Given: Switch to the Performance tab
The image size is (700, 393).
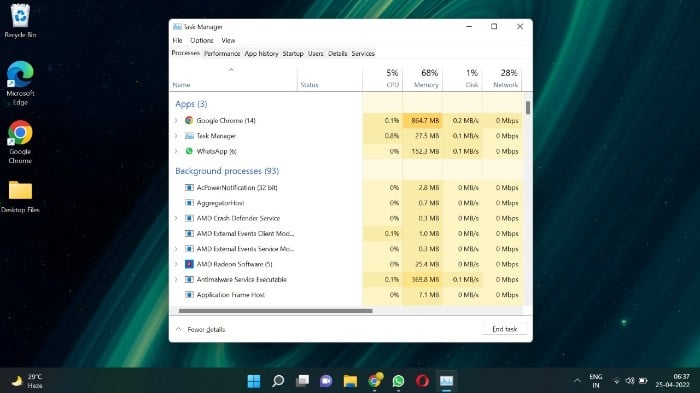Looking at the screenshot, I should click(222, 54).
